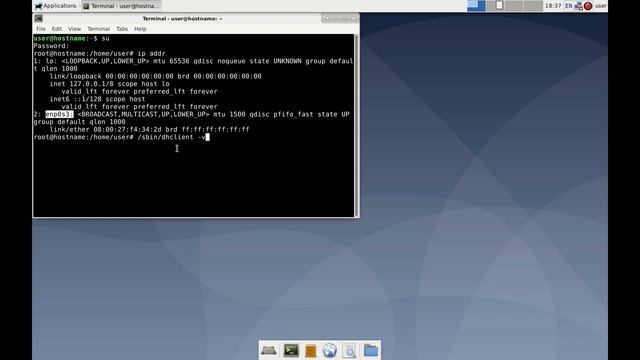Open the Tabs menu in Terminal

pyautogui.click(x=122, y=29)
